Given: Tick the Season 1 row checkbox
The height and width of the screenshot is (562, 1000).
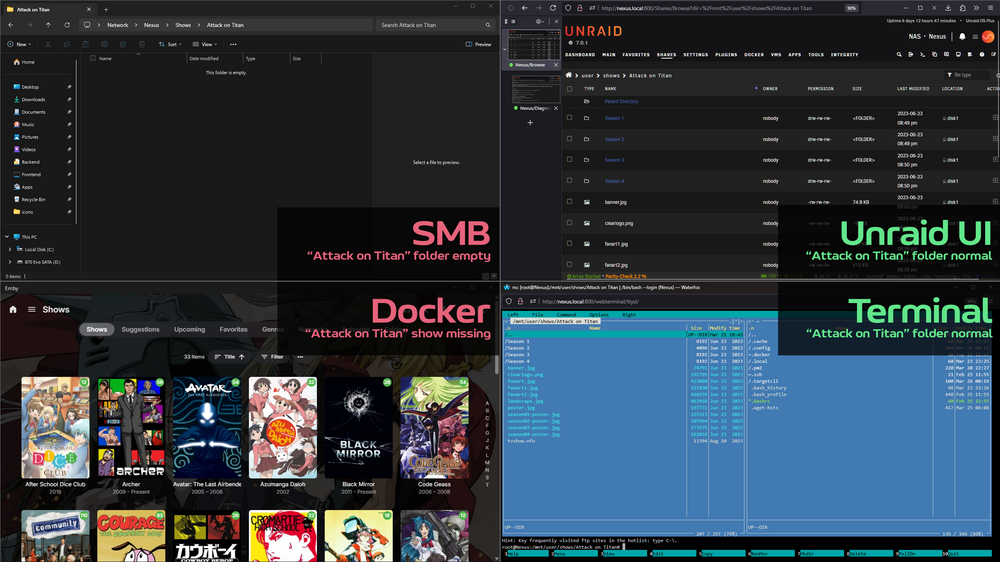Looking at the screenshot, I should [x=570, y=118].
